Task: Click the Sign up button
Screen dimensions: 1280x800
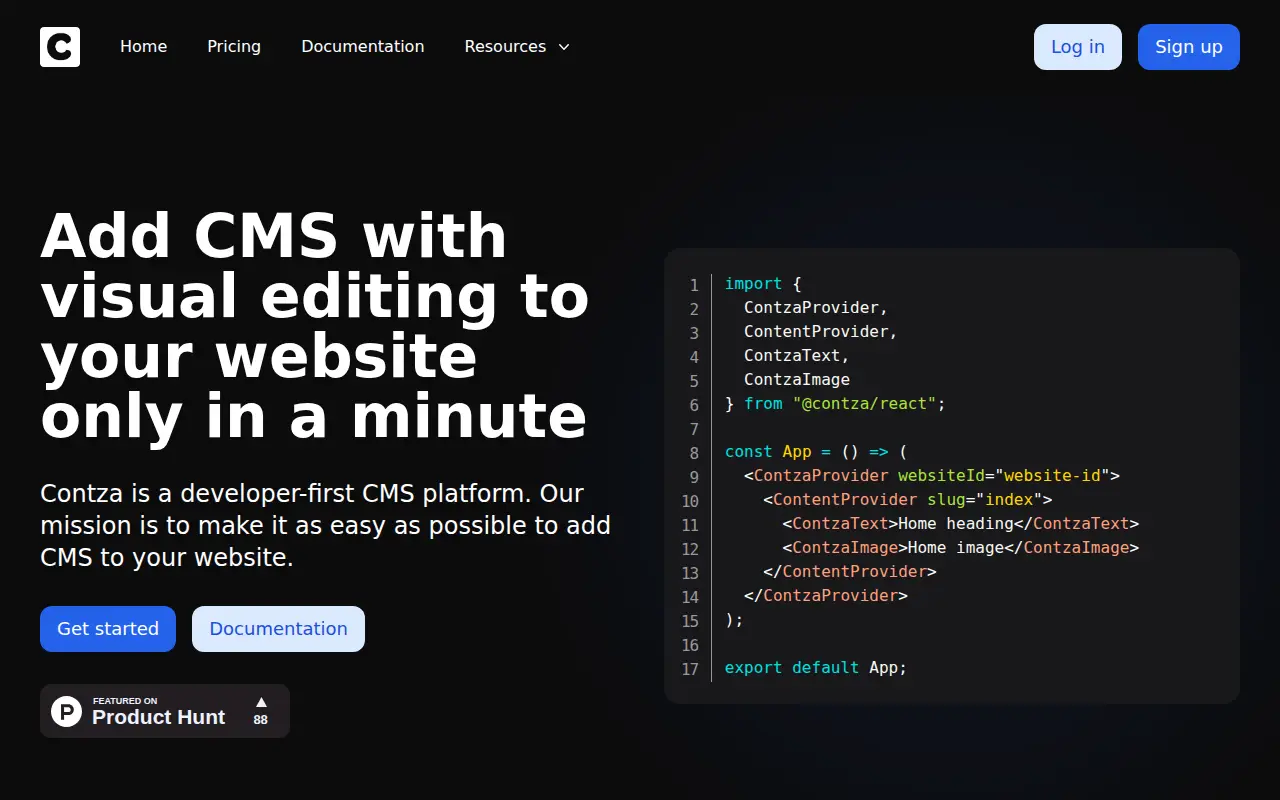Action: pos(1189,47)
